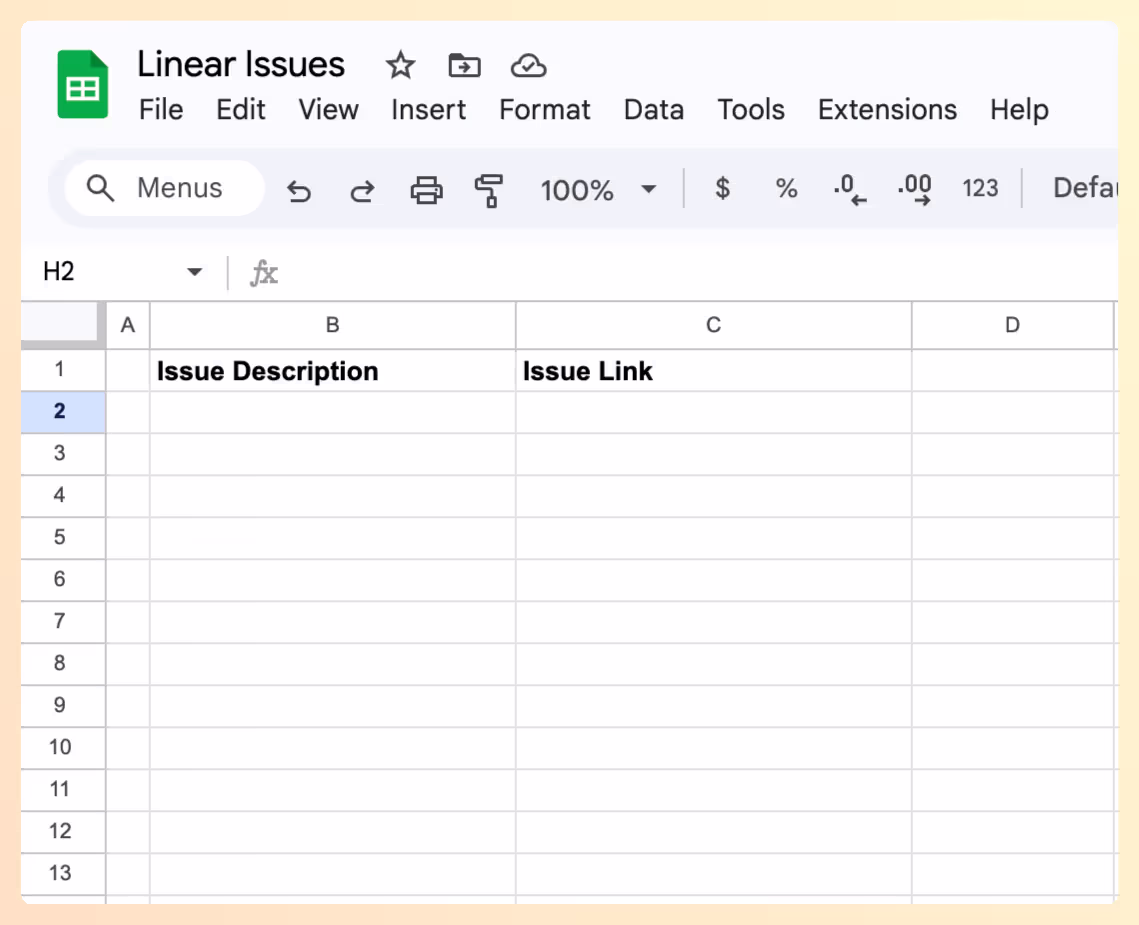This screenshot has width=1139, height=925.
Task: Select row 4 header
Action: pos(63,496)
